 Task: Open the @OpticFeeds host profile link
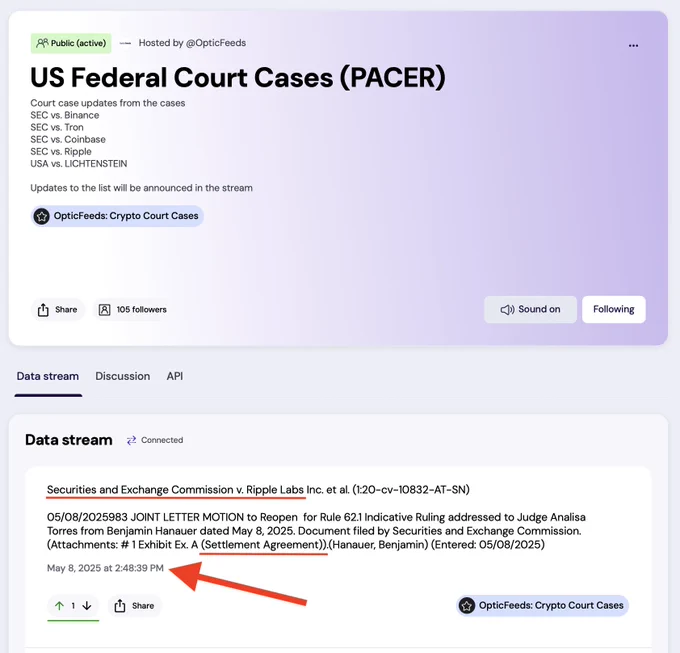click(216, 43)
